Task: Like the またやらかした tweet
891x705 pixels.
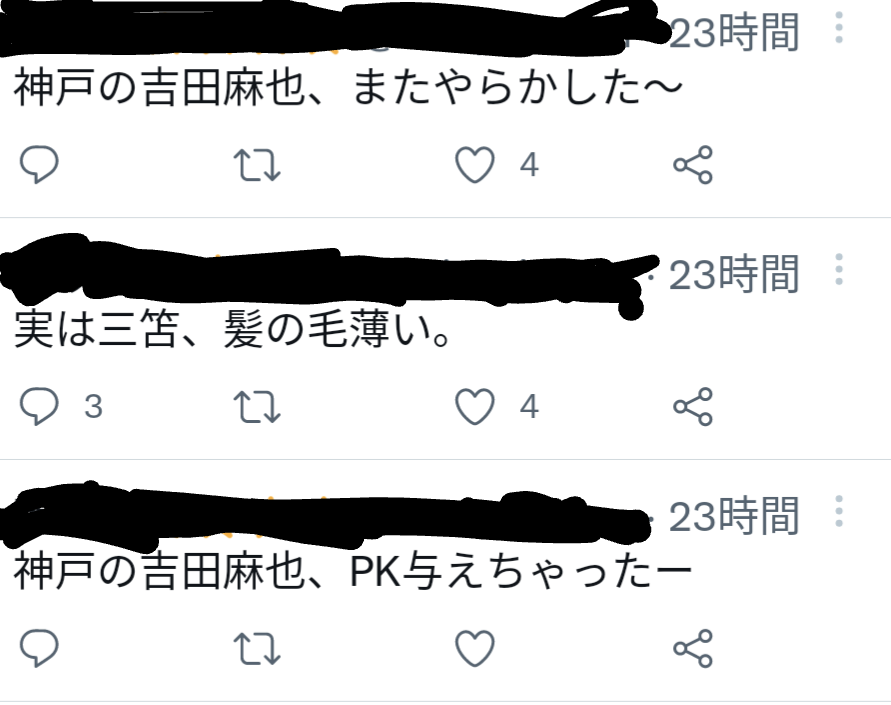Action: click(x=474, y=165)
